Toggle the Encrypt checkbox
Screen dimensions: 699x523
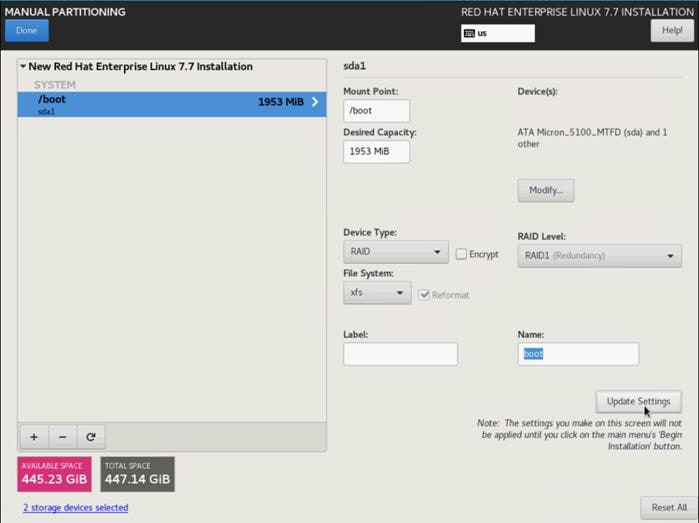[x=461, y=254]
